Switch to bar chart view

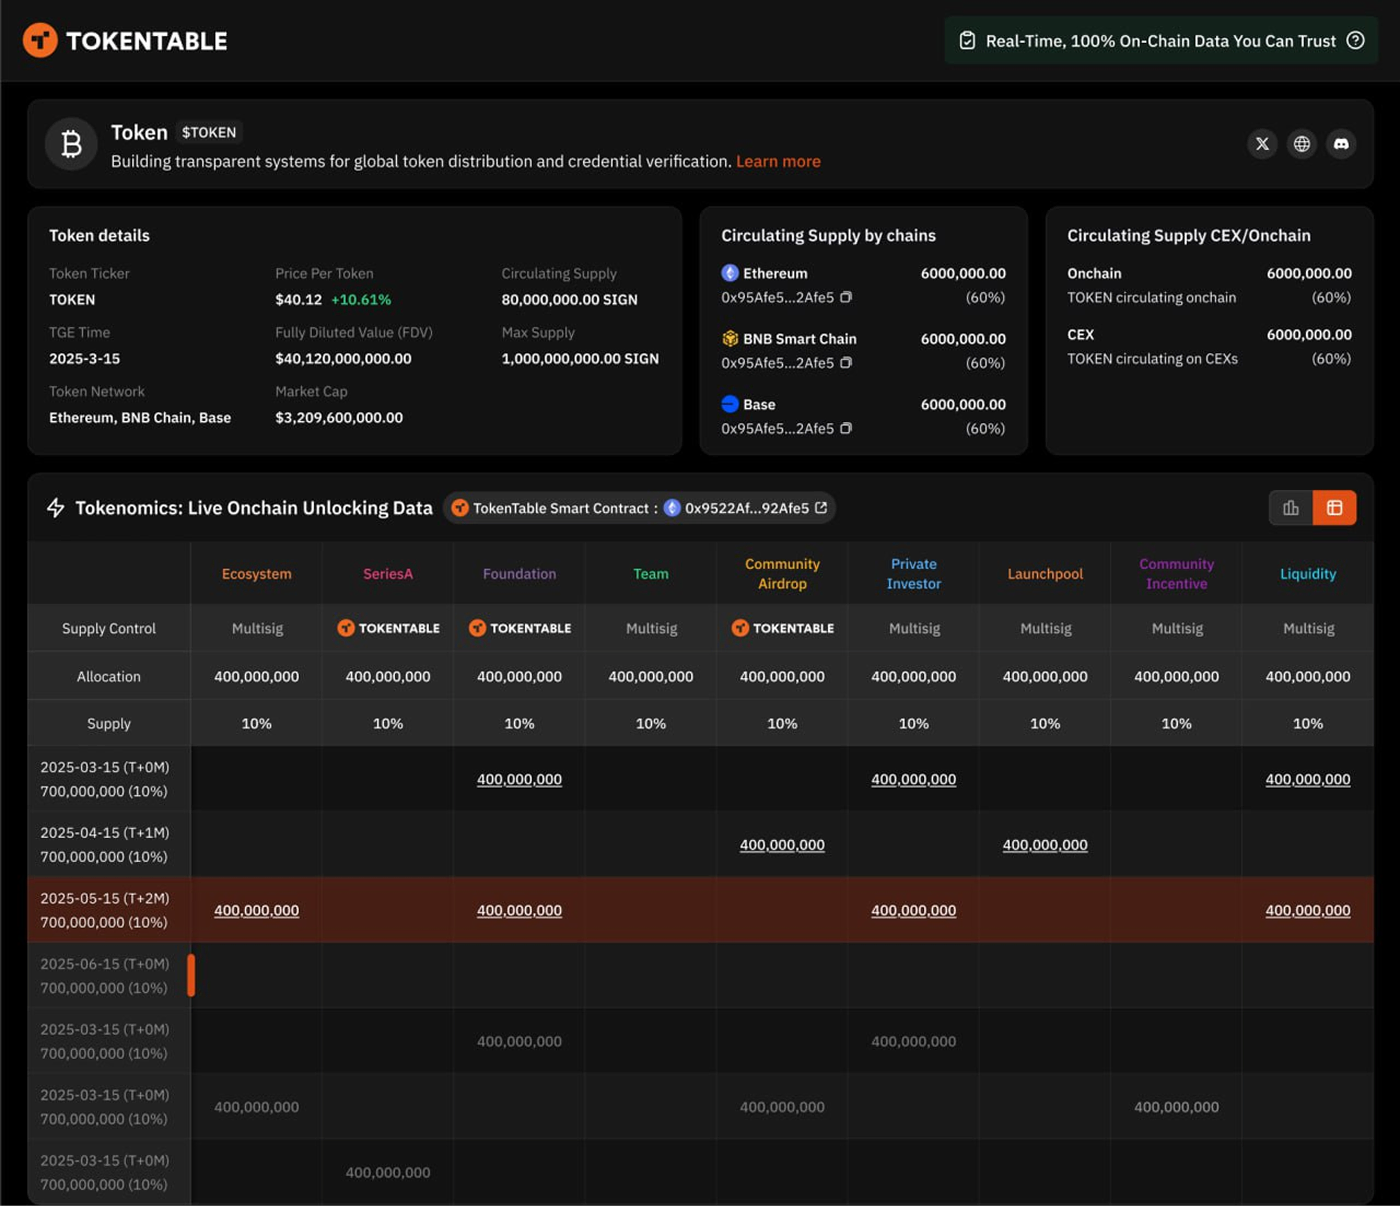[1291, 508]
